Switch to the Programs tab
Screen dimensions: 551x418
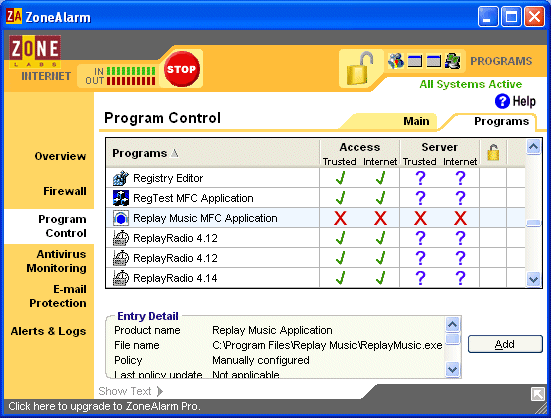pos(501,121)
